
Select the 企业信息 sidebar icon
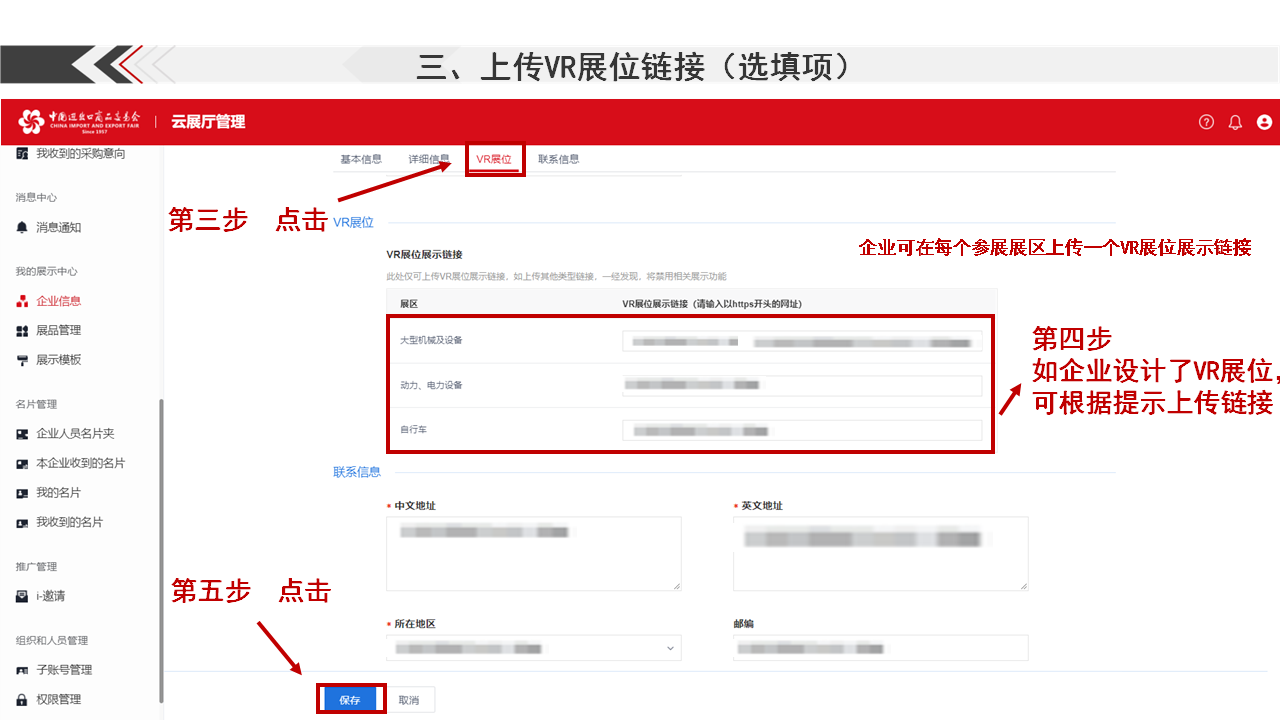pyautogui.click(x=21, y=300)
